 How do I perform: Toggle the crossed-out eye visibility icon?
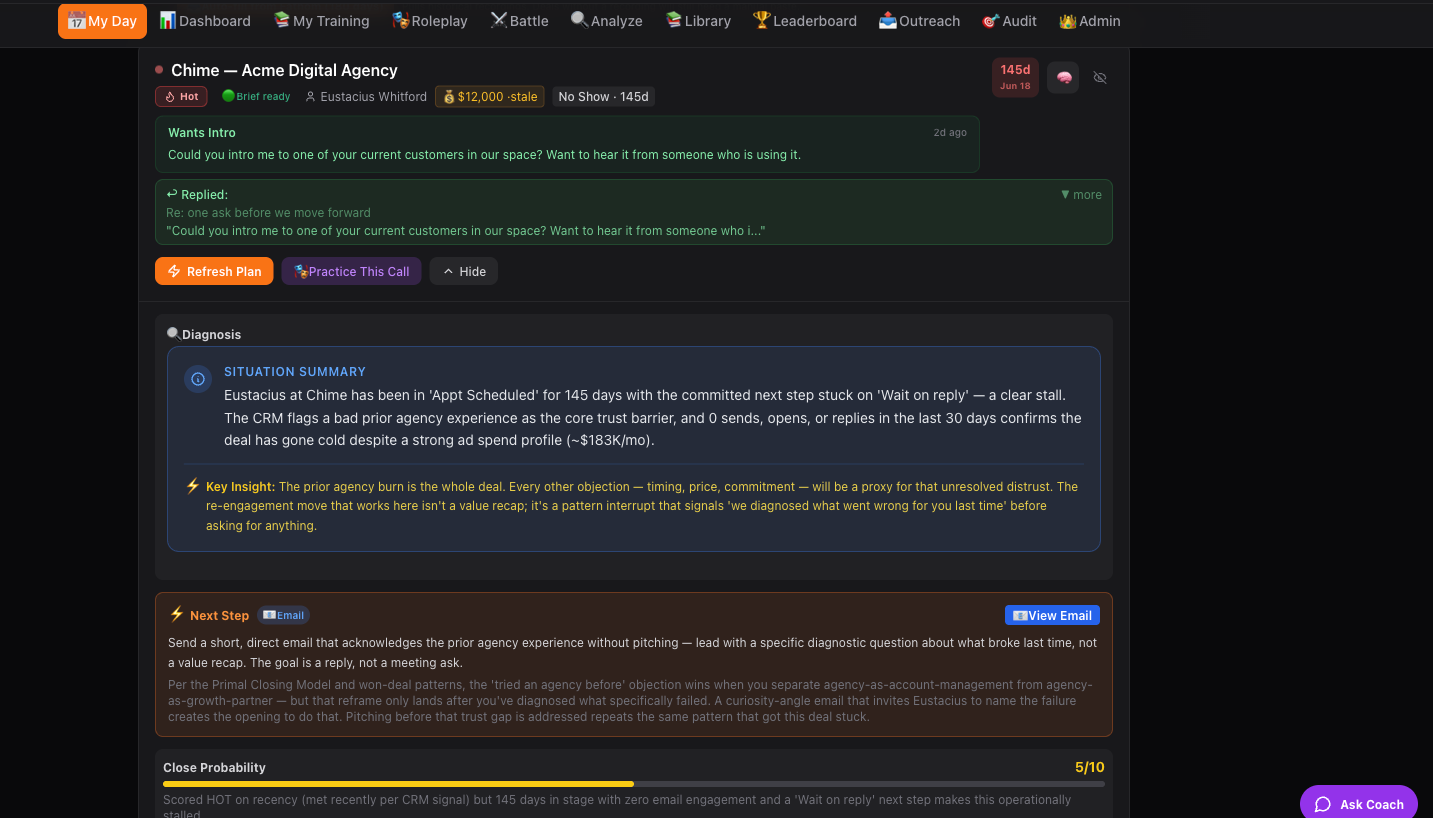1100,78
